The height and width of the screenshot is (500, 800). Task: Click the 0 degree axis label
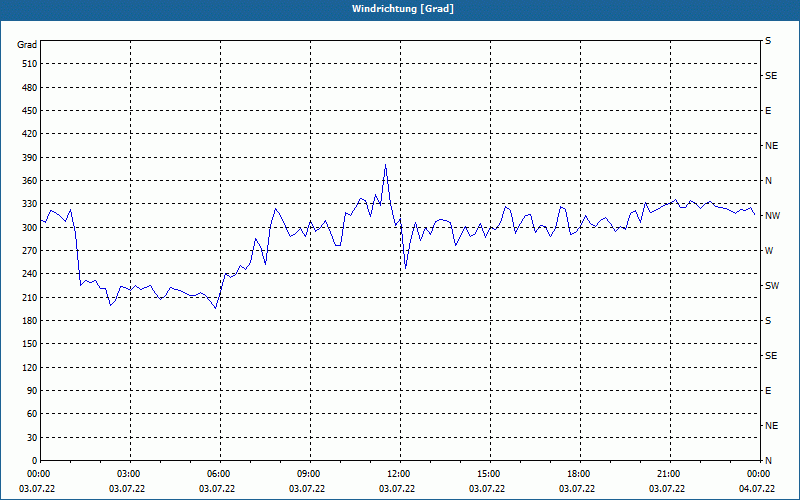pos(35,461)
